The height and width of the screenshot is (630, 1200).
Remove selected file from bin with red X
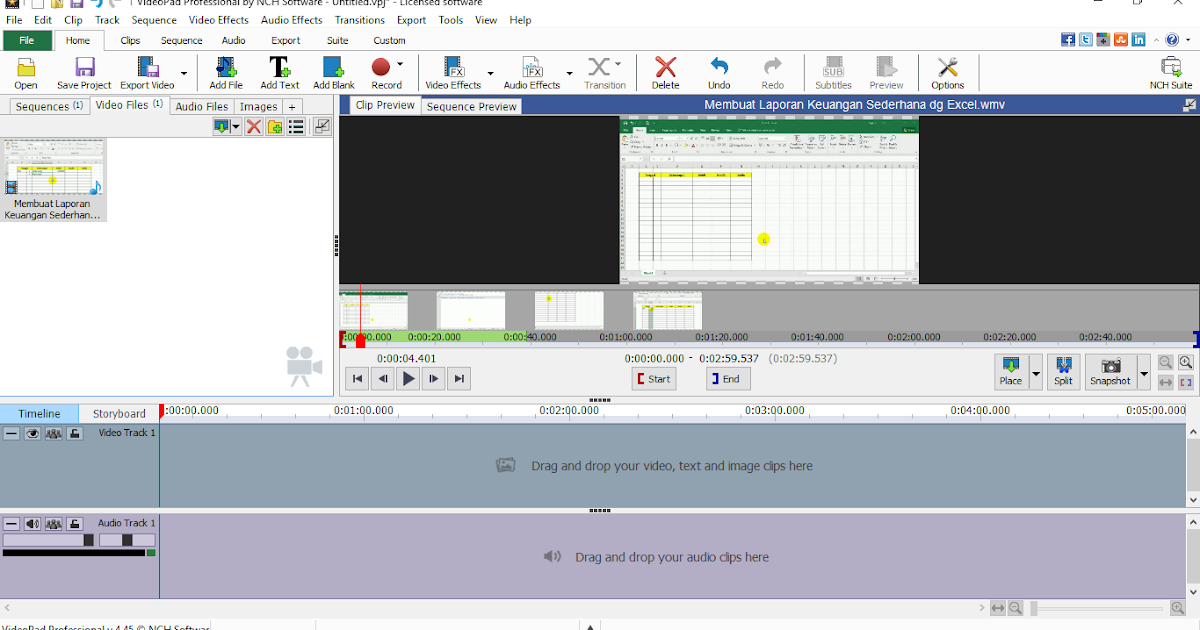point(253,126)
